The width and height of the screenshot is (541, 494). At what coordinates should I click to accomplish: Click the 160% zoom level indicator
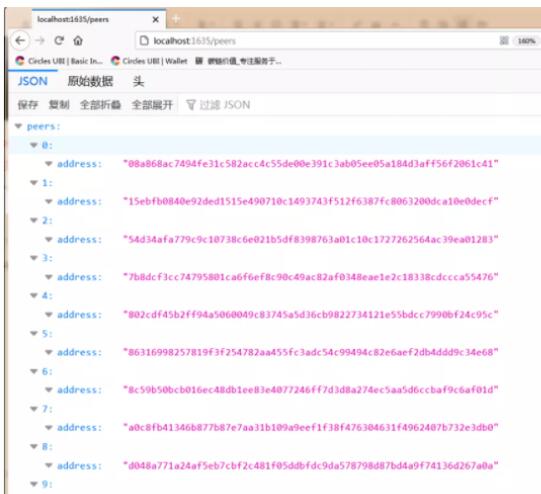526,41
